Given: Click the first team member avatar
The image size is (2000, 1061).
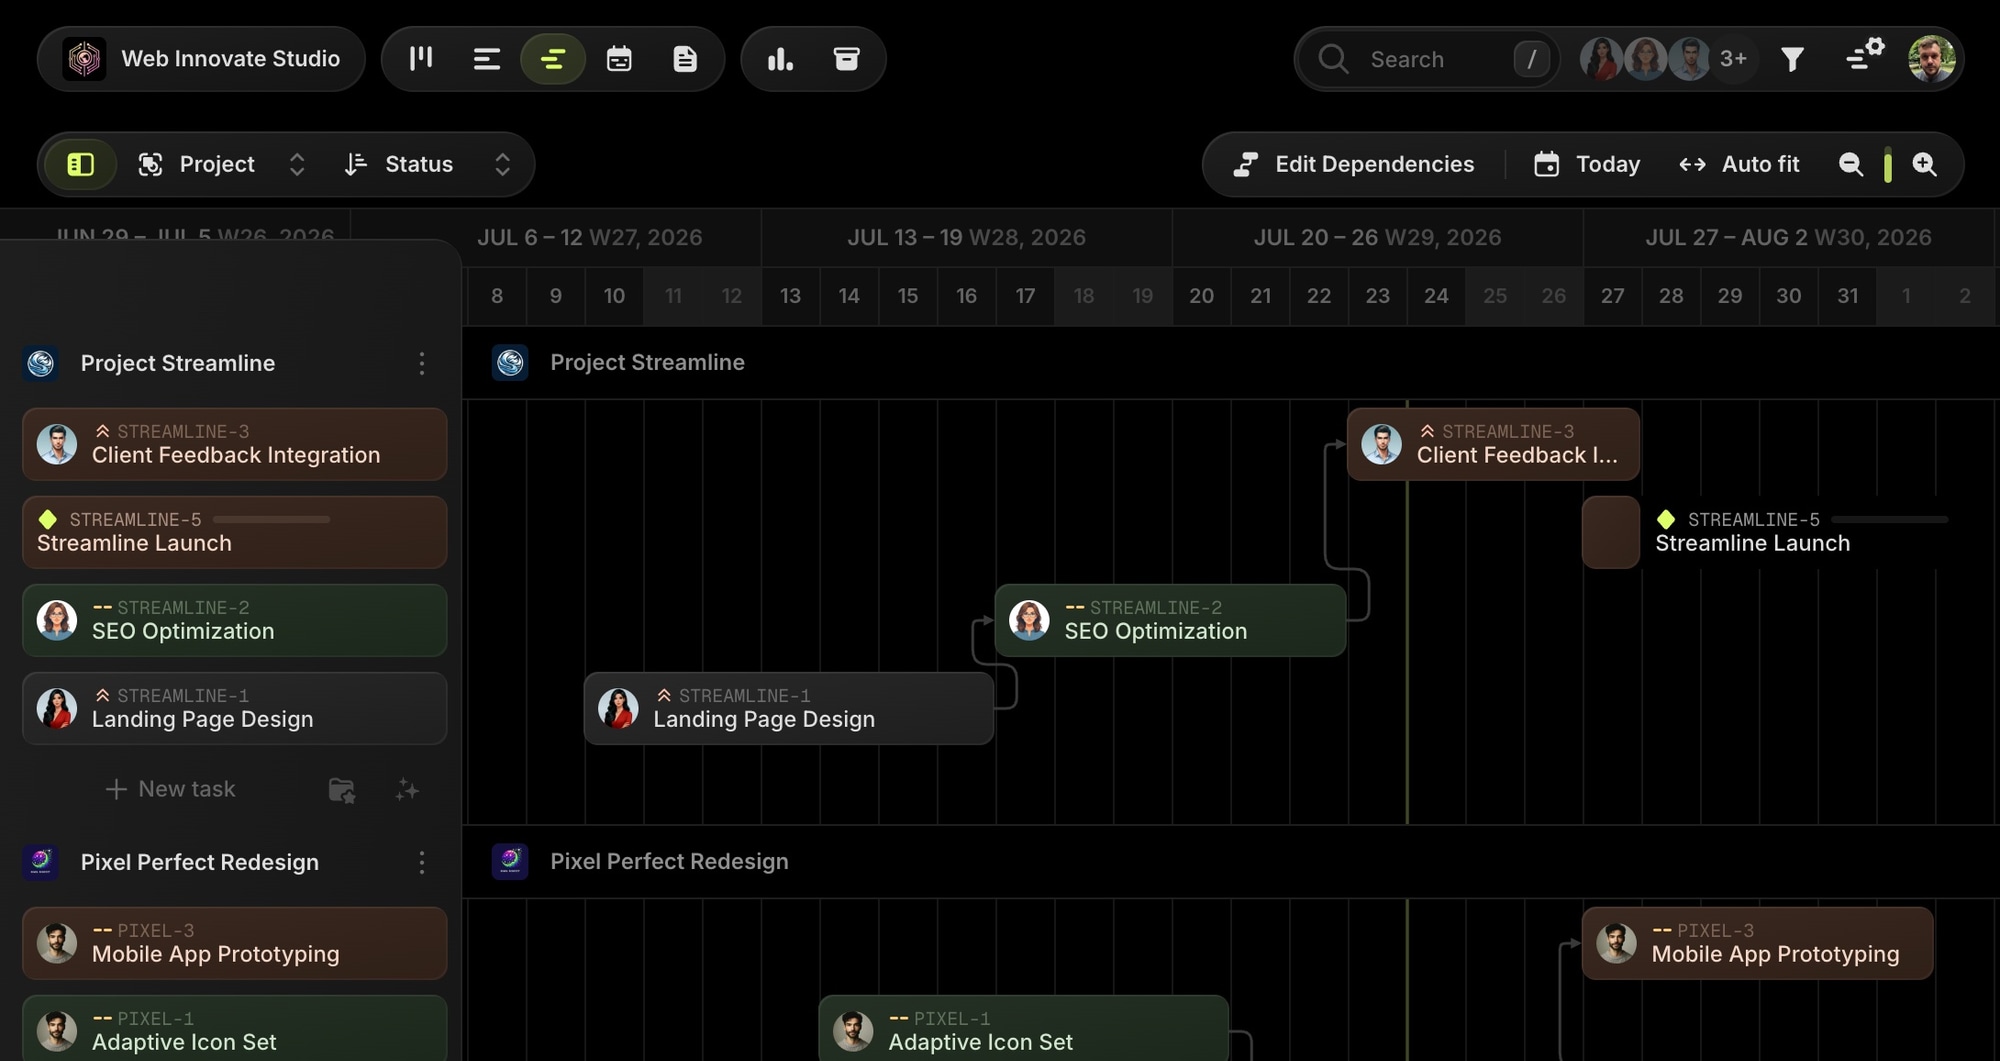Looking at the screenshot, I should [x=1601, y=59].
